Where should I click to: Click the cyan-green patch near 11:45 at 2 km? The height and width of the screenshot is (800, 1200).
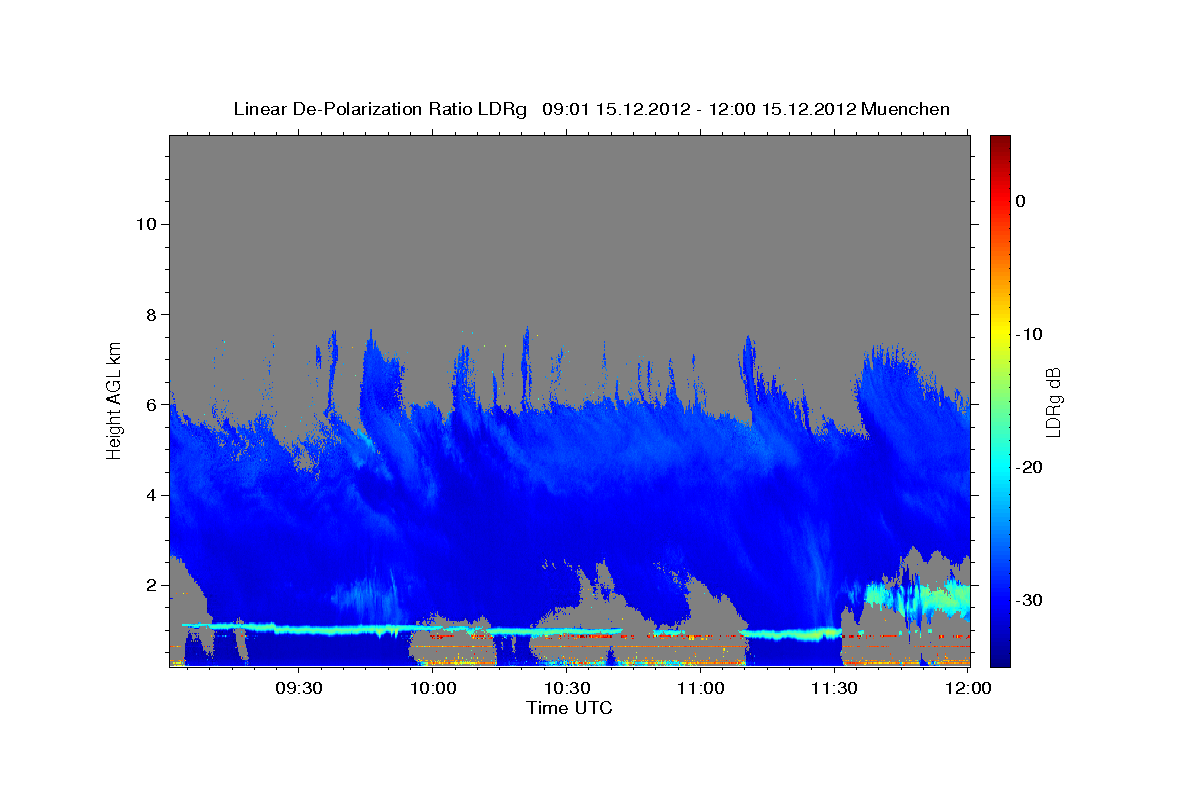915,599
